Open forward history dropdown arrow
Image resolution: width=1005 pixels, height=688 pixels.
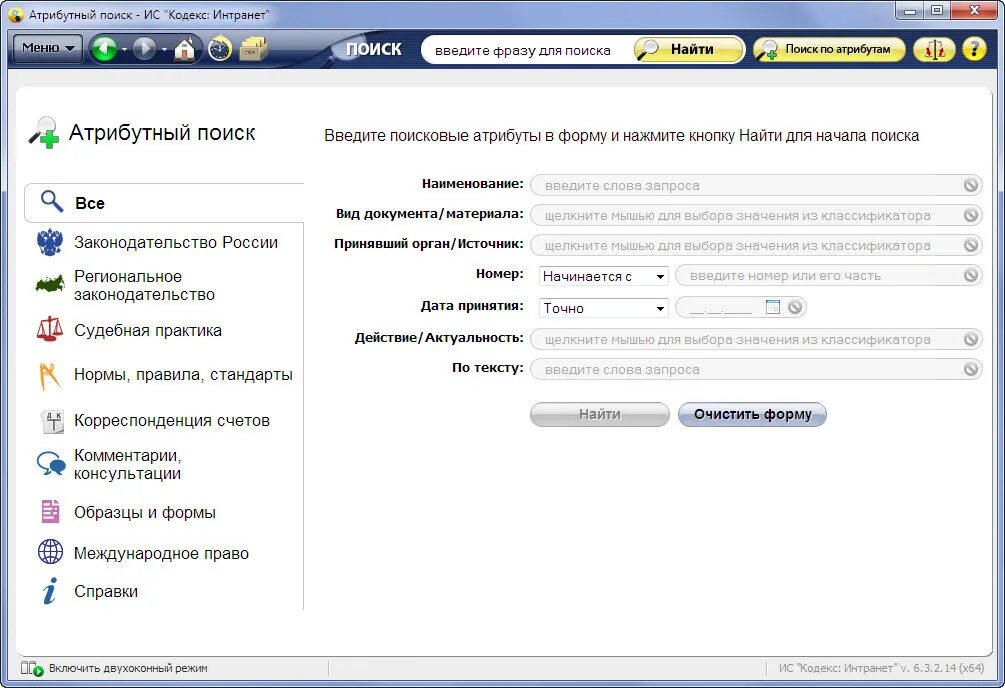(x=164, y=49)
